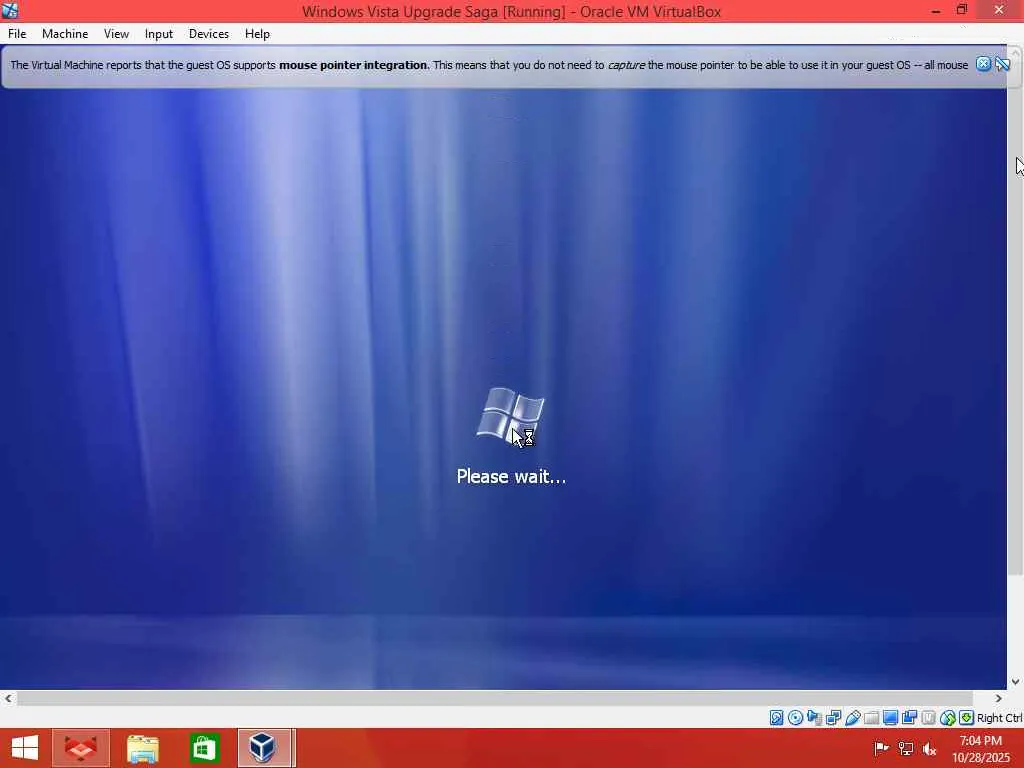
Task: Click the Vista Windows logo
Action: 510,416
